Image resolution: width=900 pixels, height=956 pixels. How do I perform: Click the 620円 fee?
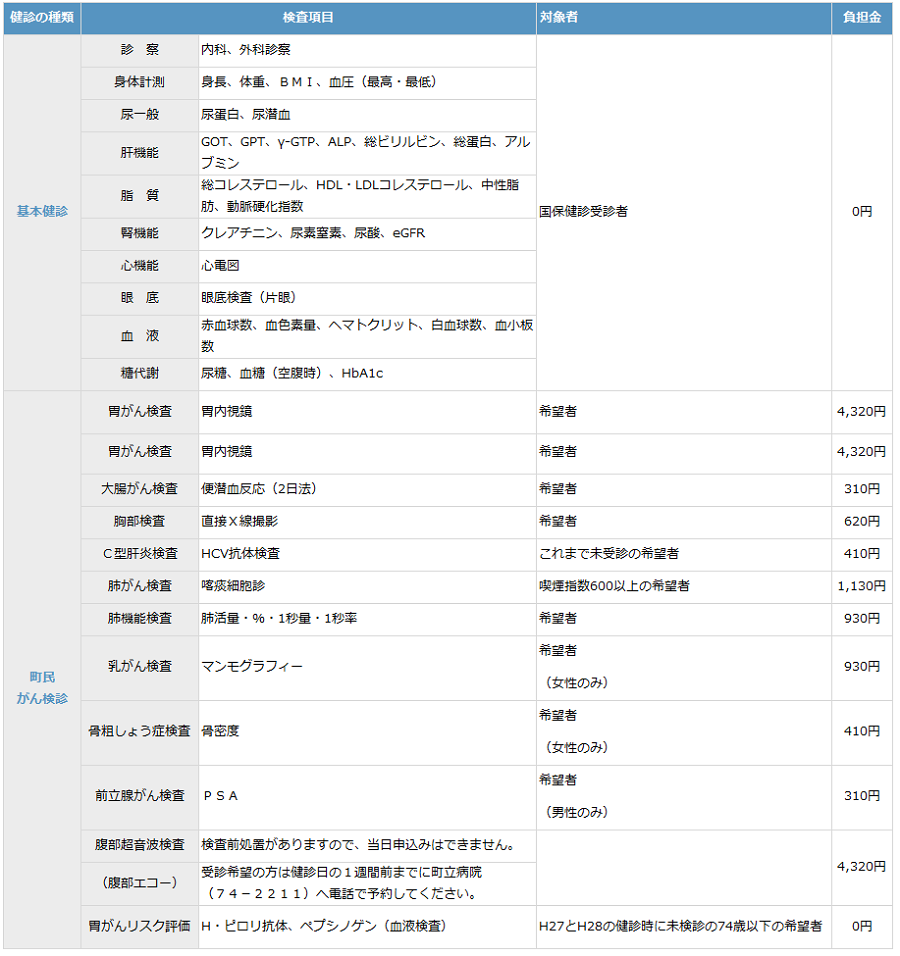click(x=862, y=523)
